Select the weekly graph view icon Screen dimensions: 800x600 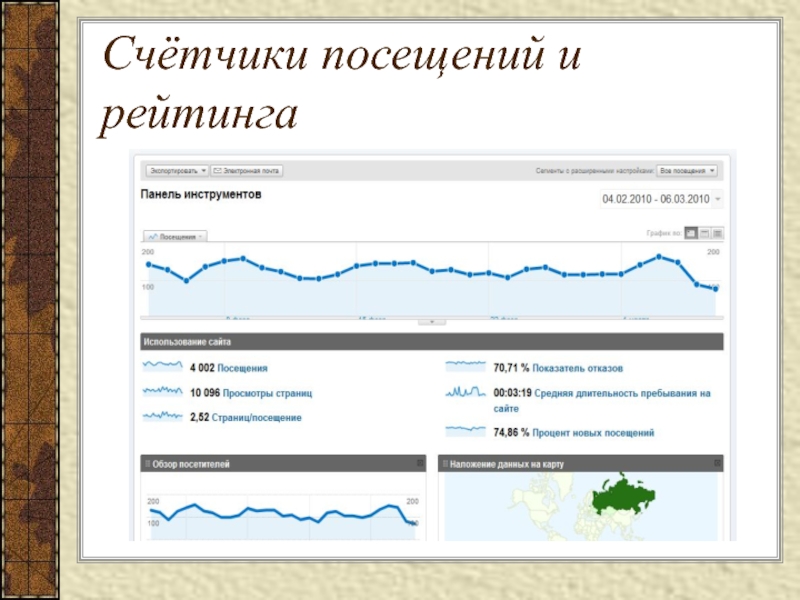point(704,233)
